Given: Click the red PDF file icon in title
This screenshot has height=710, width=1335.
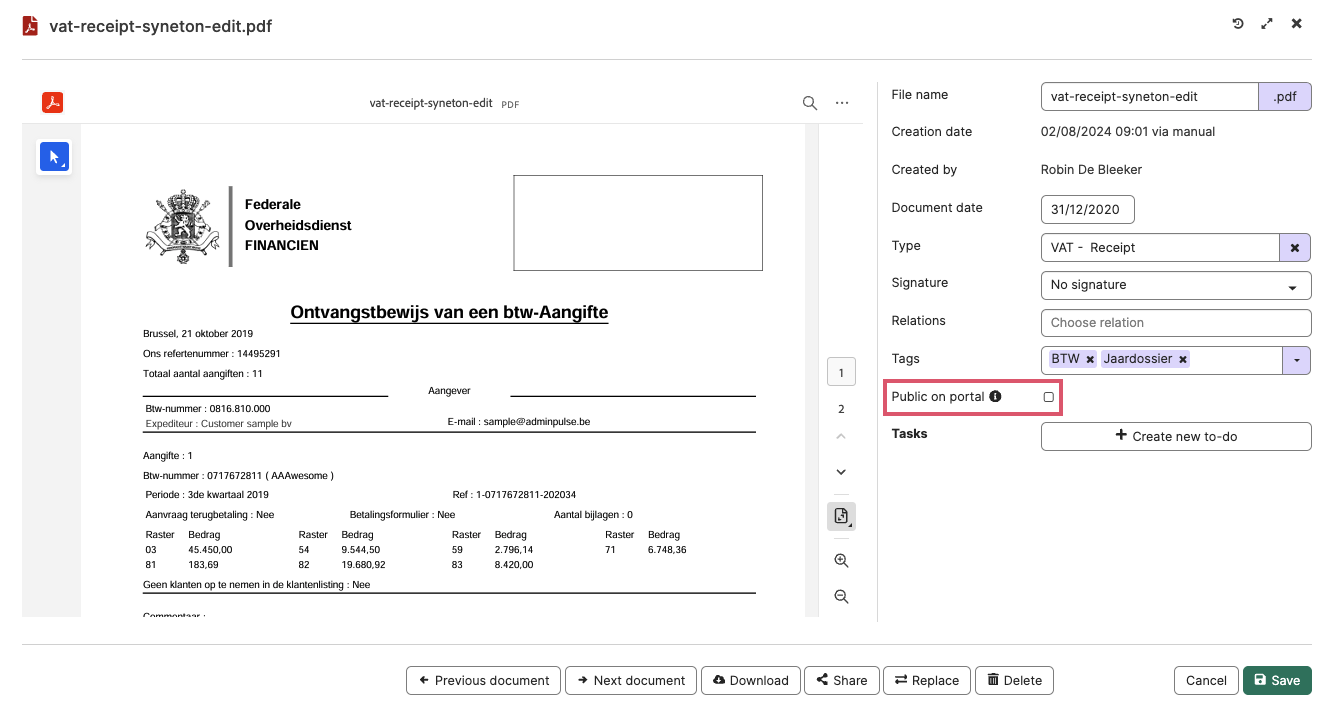Looking at the screenshot, I should (31, 26).
